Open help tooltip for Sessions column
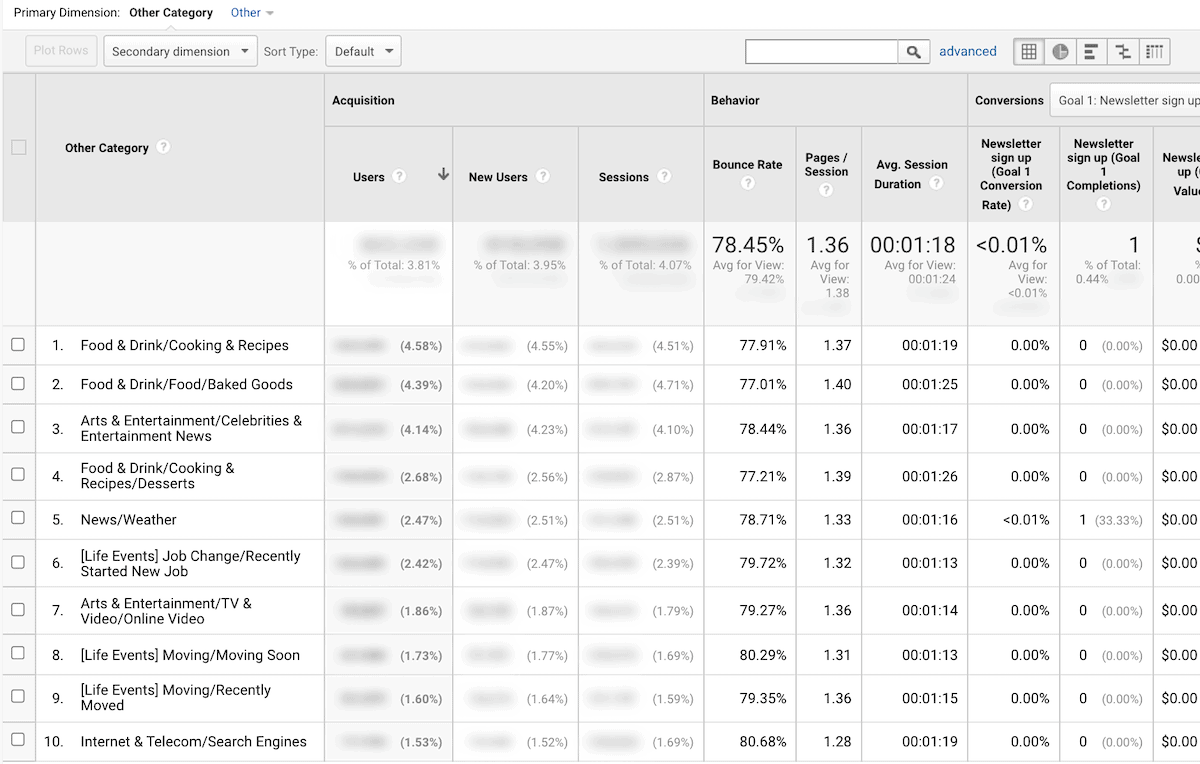Image resolution: width=1200 pixels, height=764 pixels. point(664,176)
